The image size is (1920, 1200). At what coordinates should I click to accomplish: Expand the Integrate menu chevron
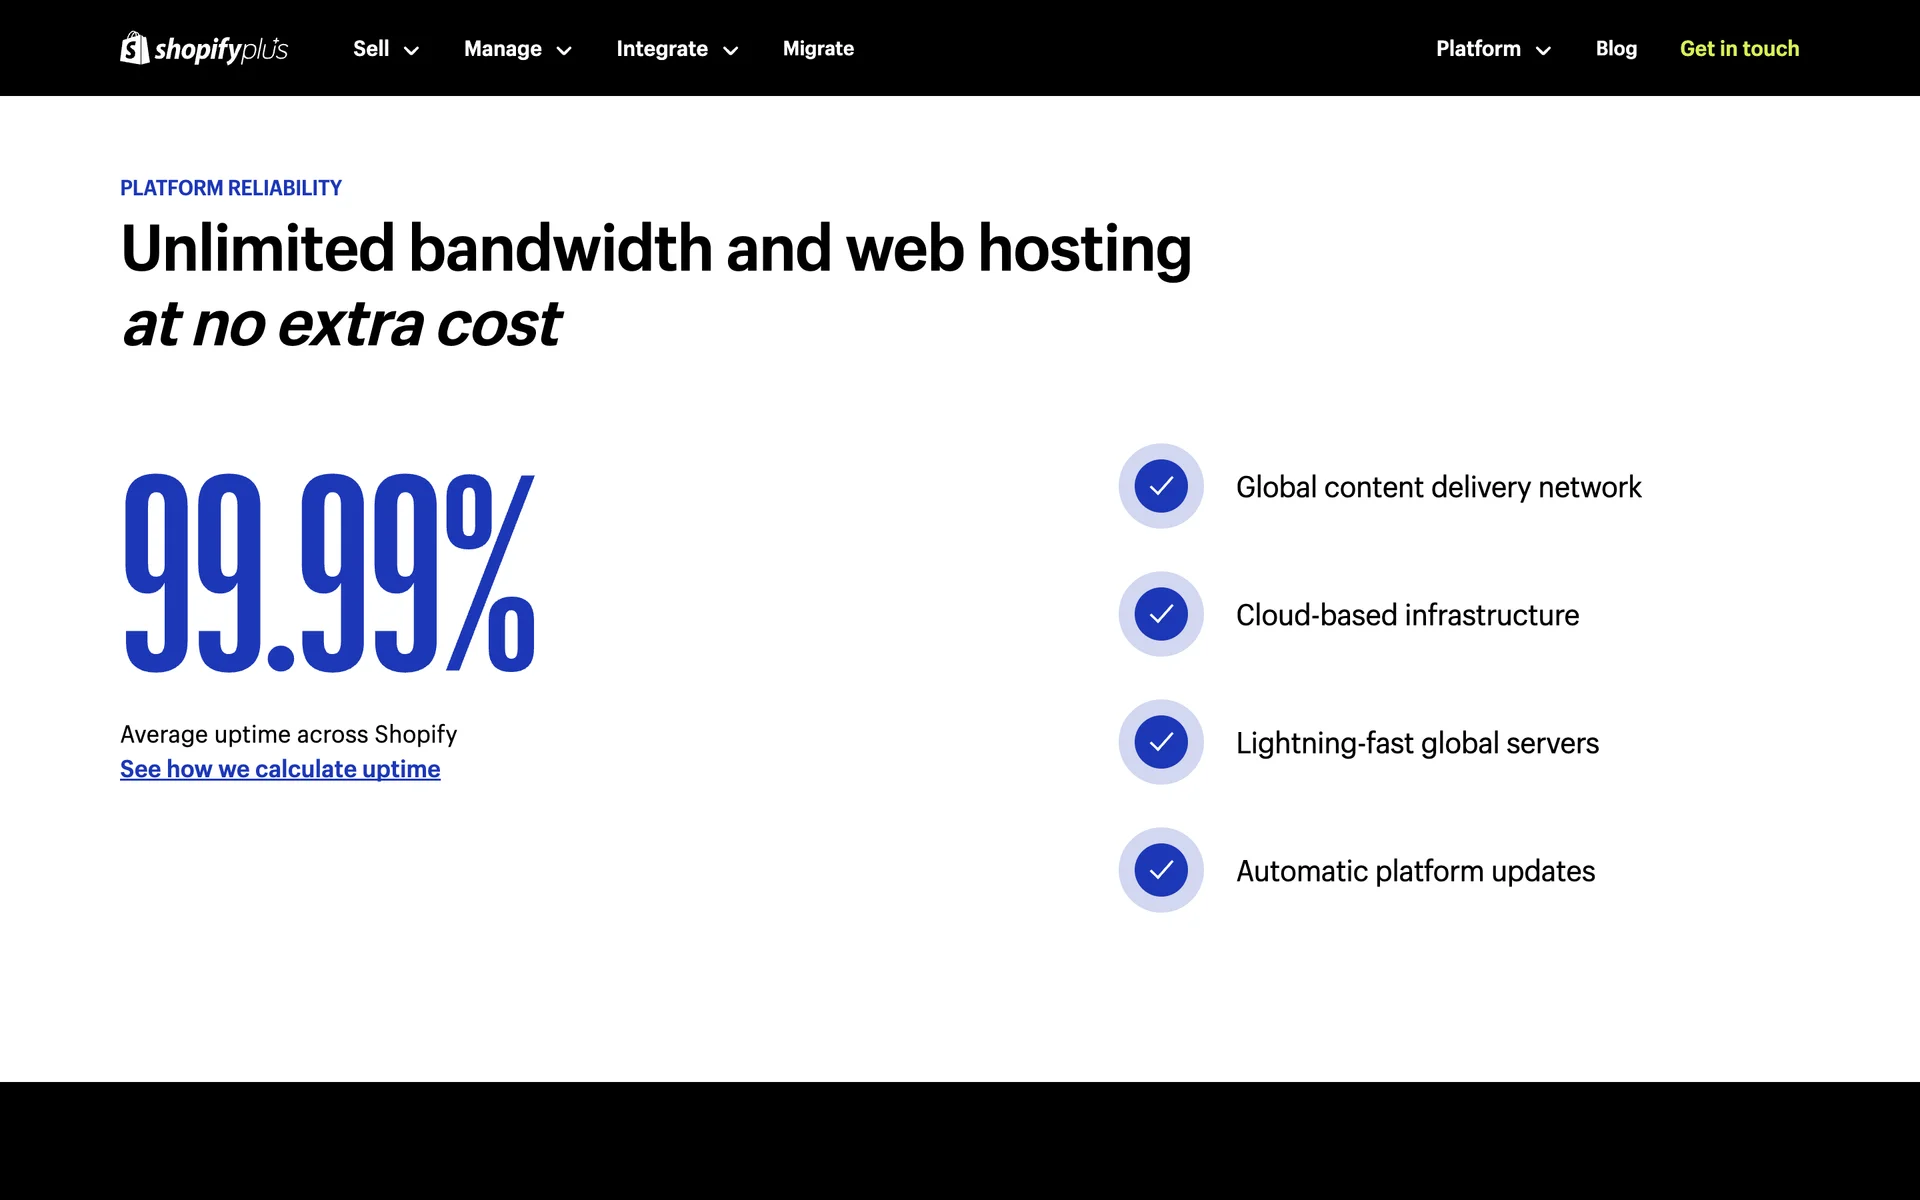click(731, 51)
